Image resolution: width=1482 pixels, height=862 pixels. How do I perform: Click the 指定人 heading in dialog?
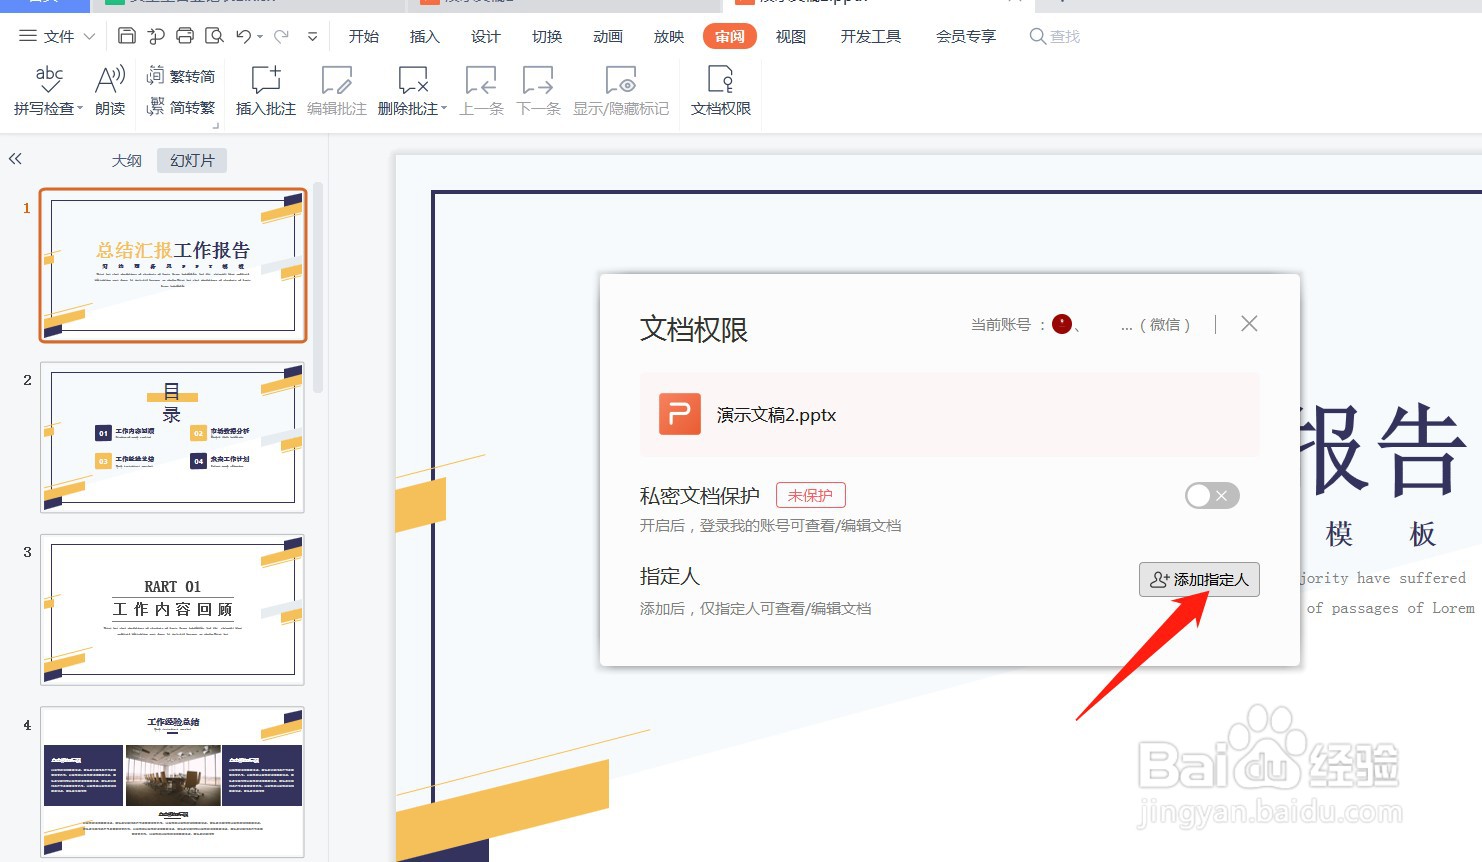(670, 576)
